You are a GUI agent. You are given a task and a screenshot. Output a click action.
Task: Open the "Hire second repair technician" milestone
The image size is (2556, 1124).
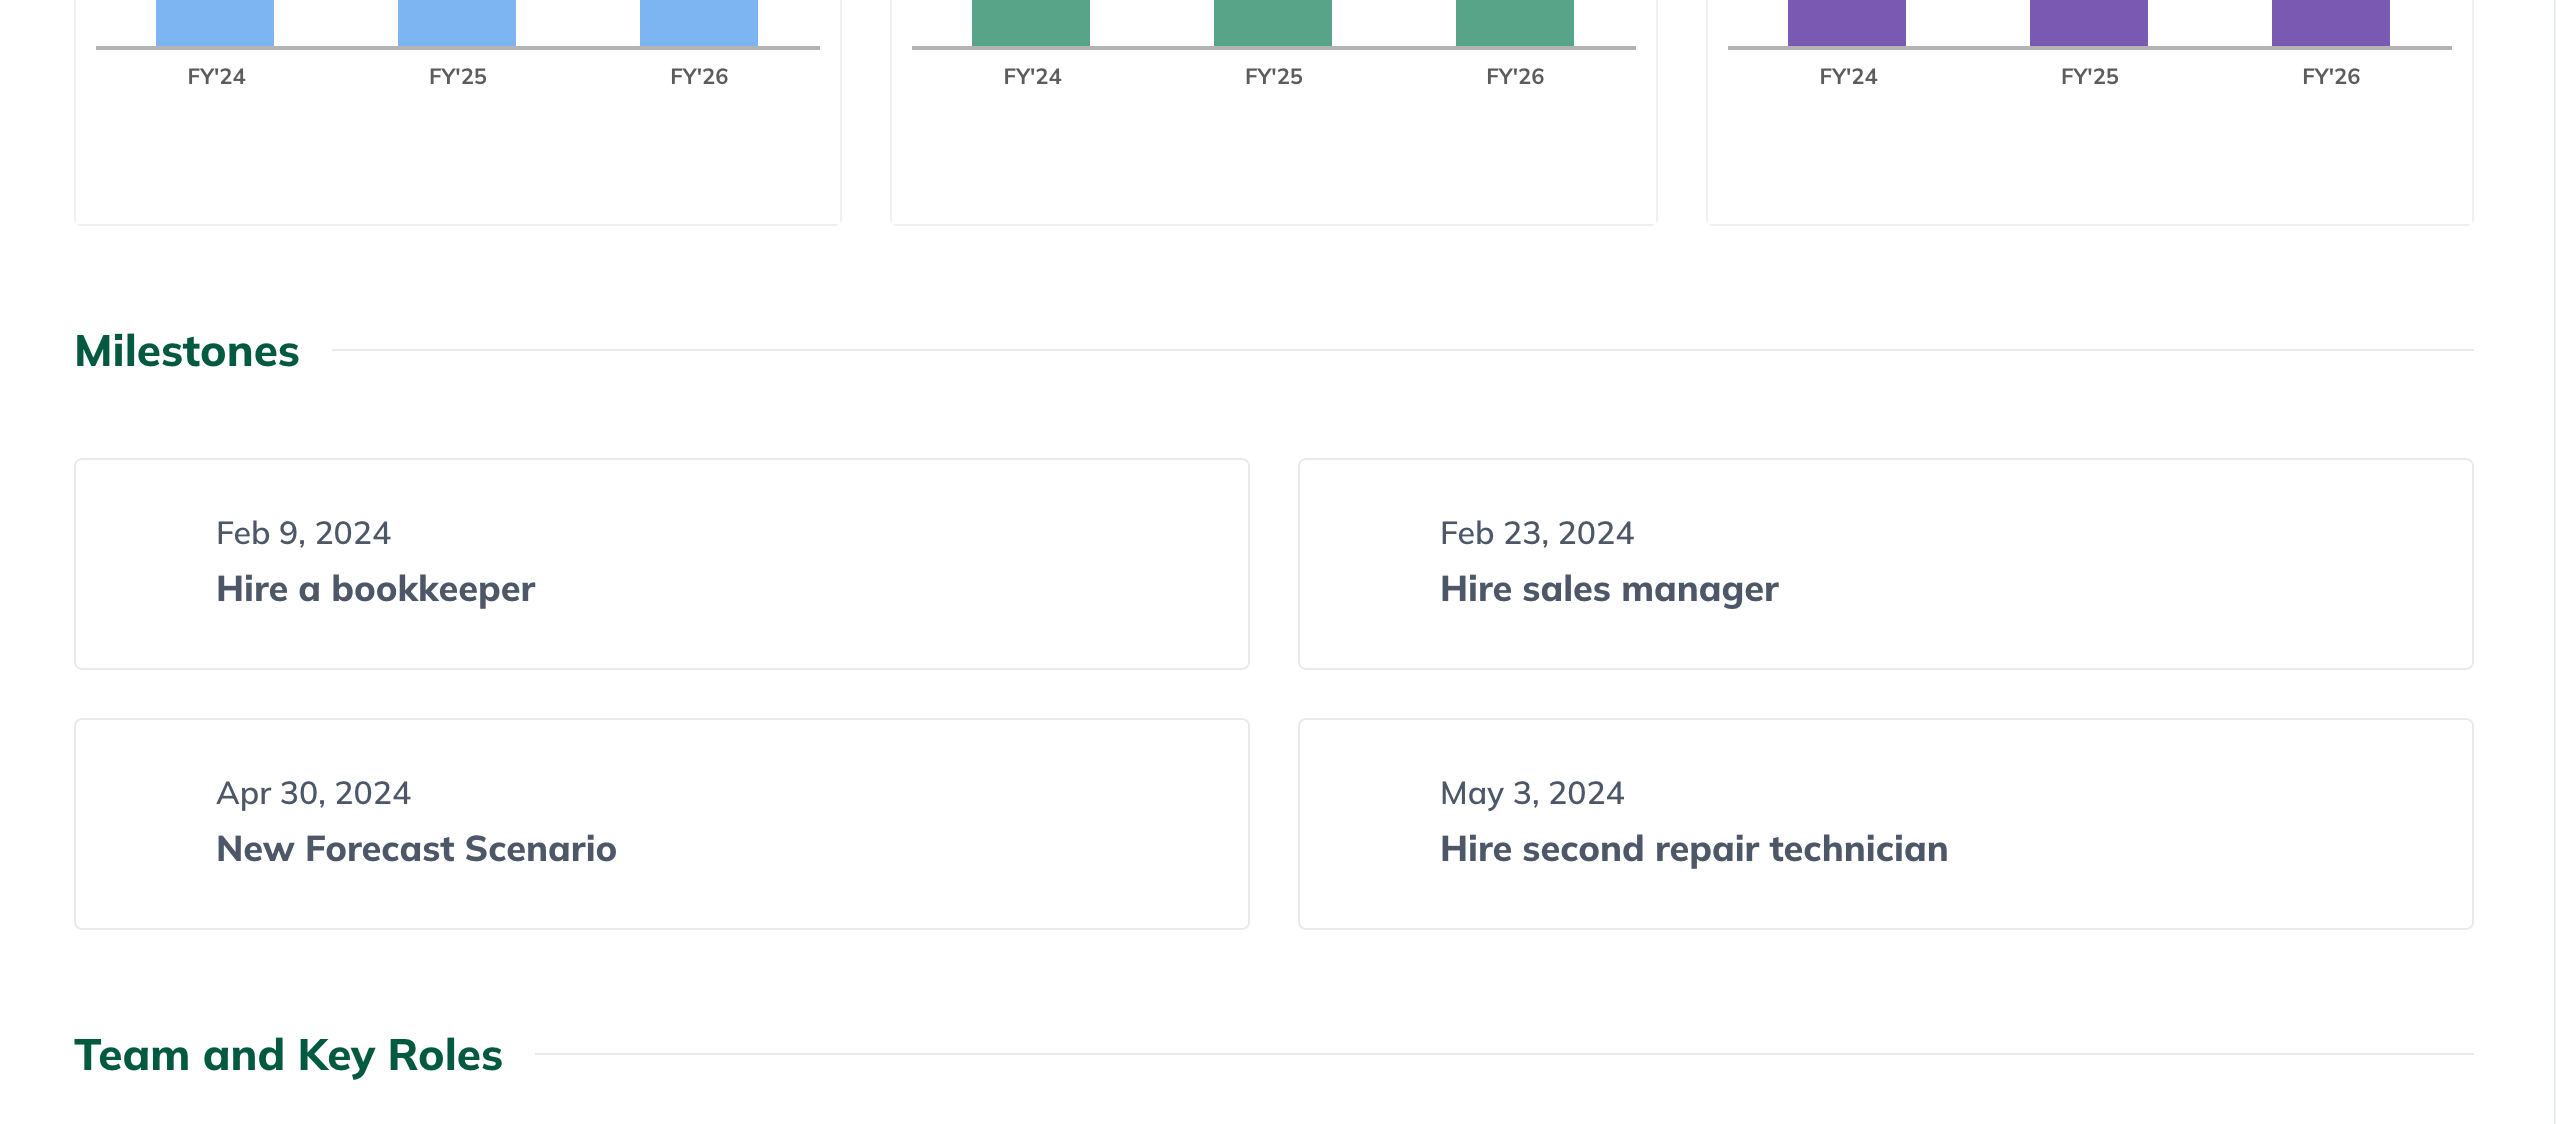1694,849
